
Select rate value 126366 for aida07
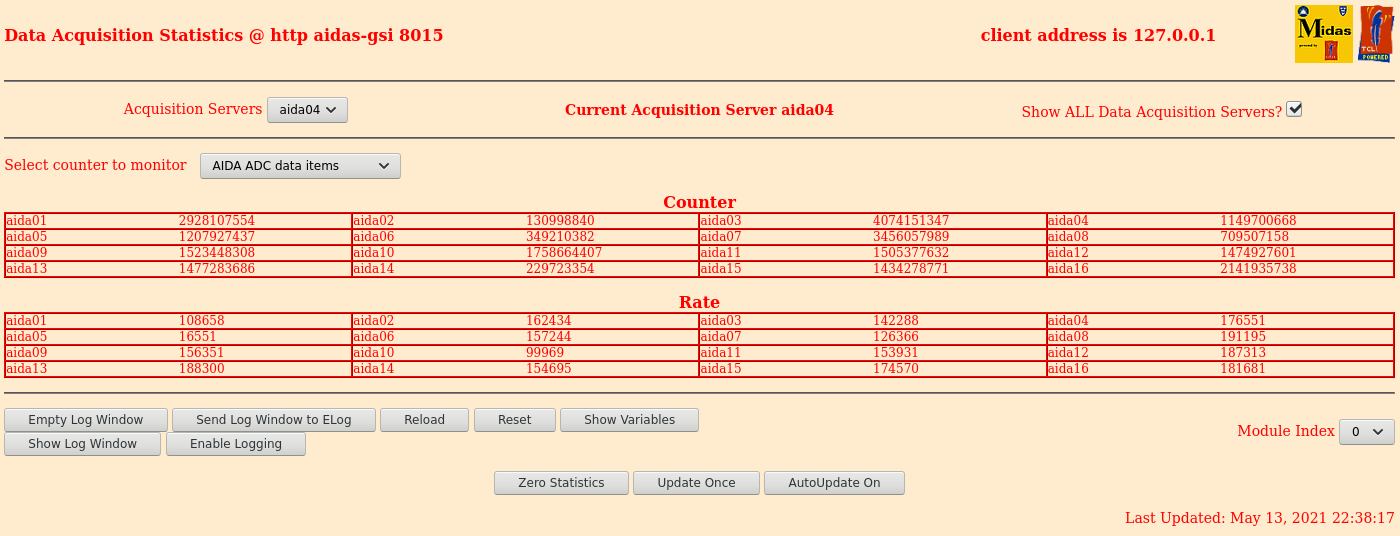click(x=896, y=337)
